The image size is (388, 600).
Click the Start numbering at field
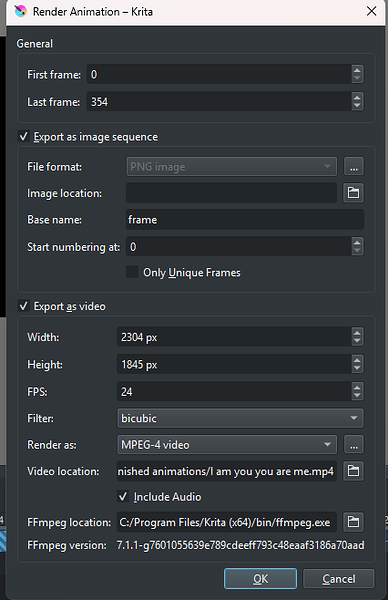239,247
